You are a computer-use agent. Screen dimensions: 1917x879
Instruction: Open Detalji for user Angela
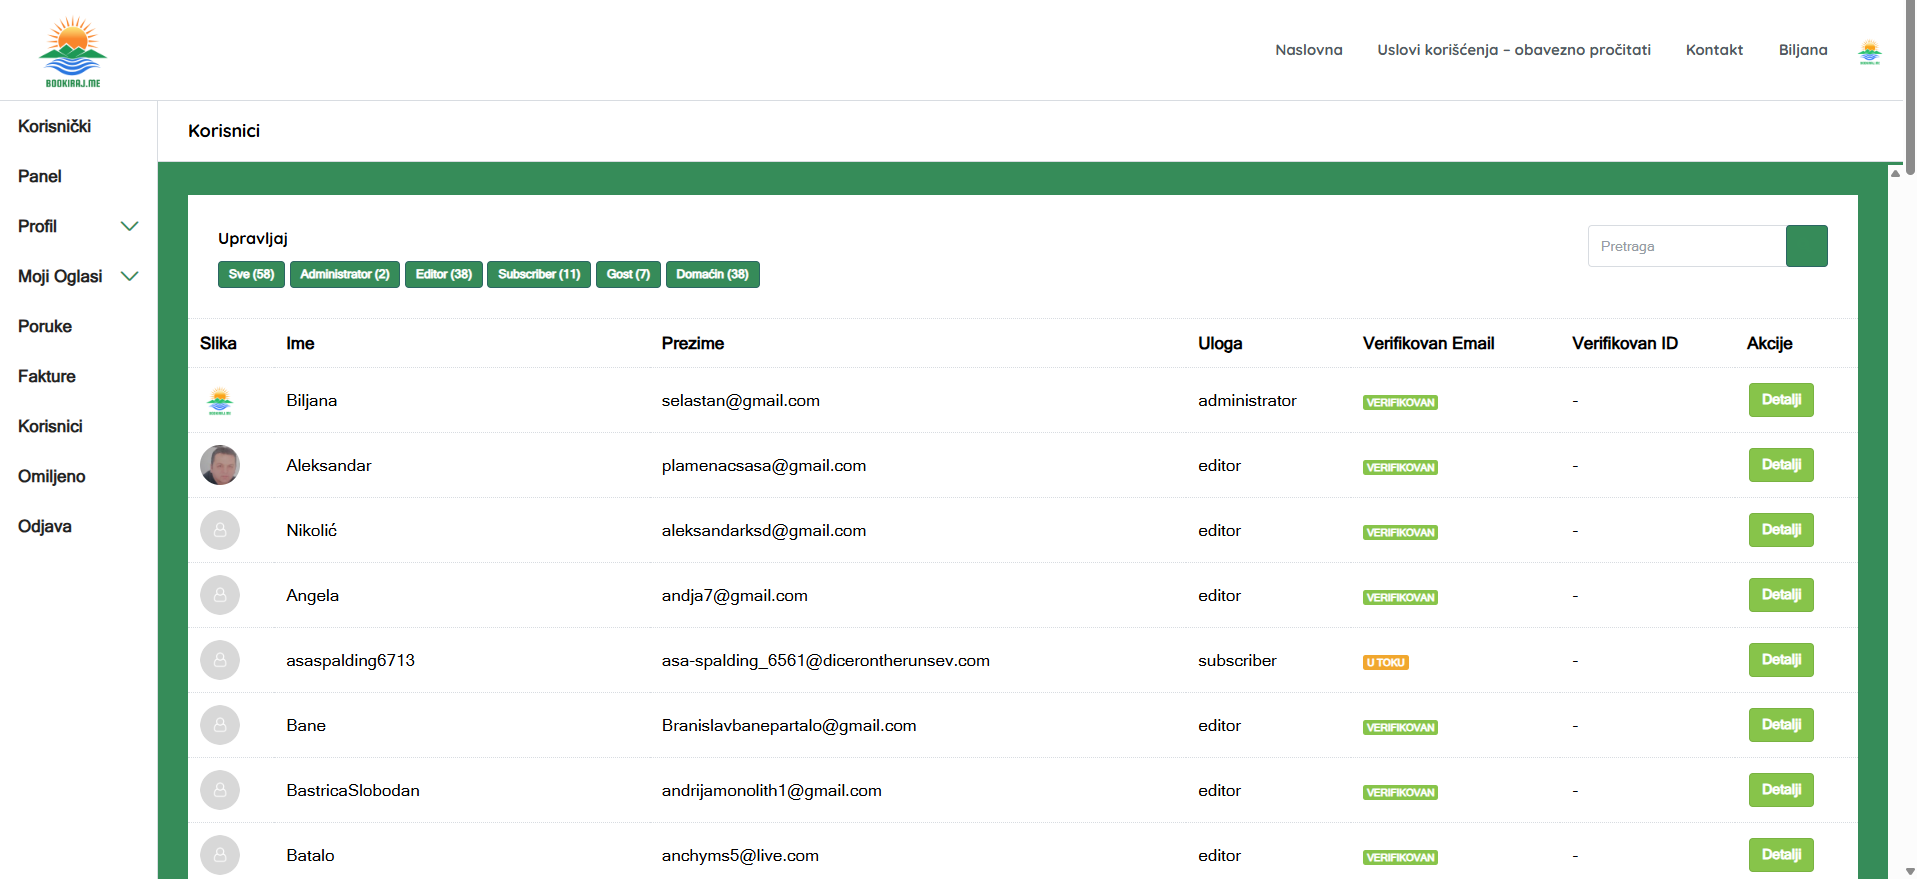[x=1780, y=595]
